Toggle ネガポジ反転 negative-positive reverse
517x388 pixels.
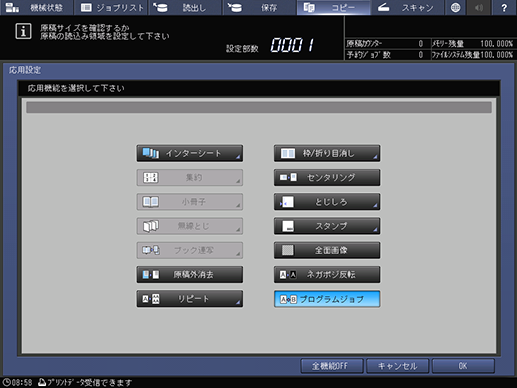tap(327, 275)
